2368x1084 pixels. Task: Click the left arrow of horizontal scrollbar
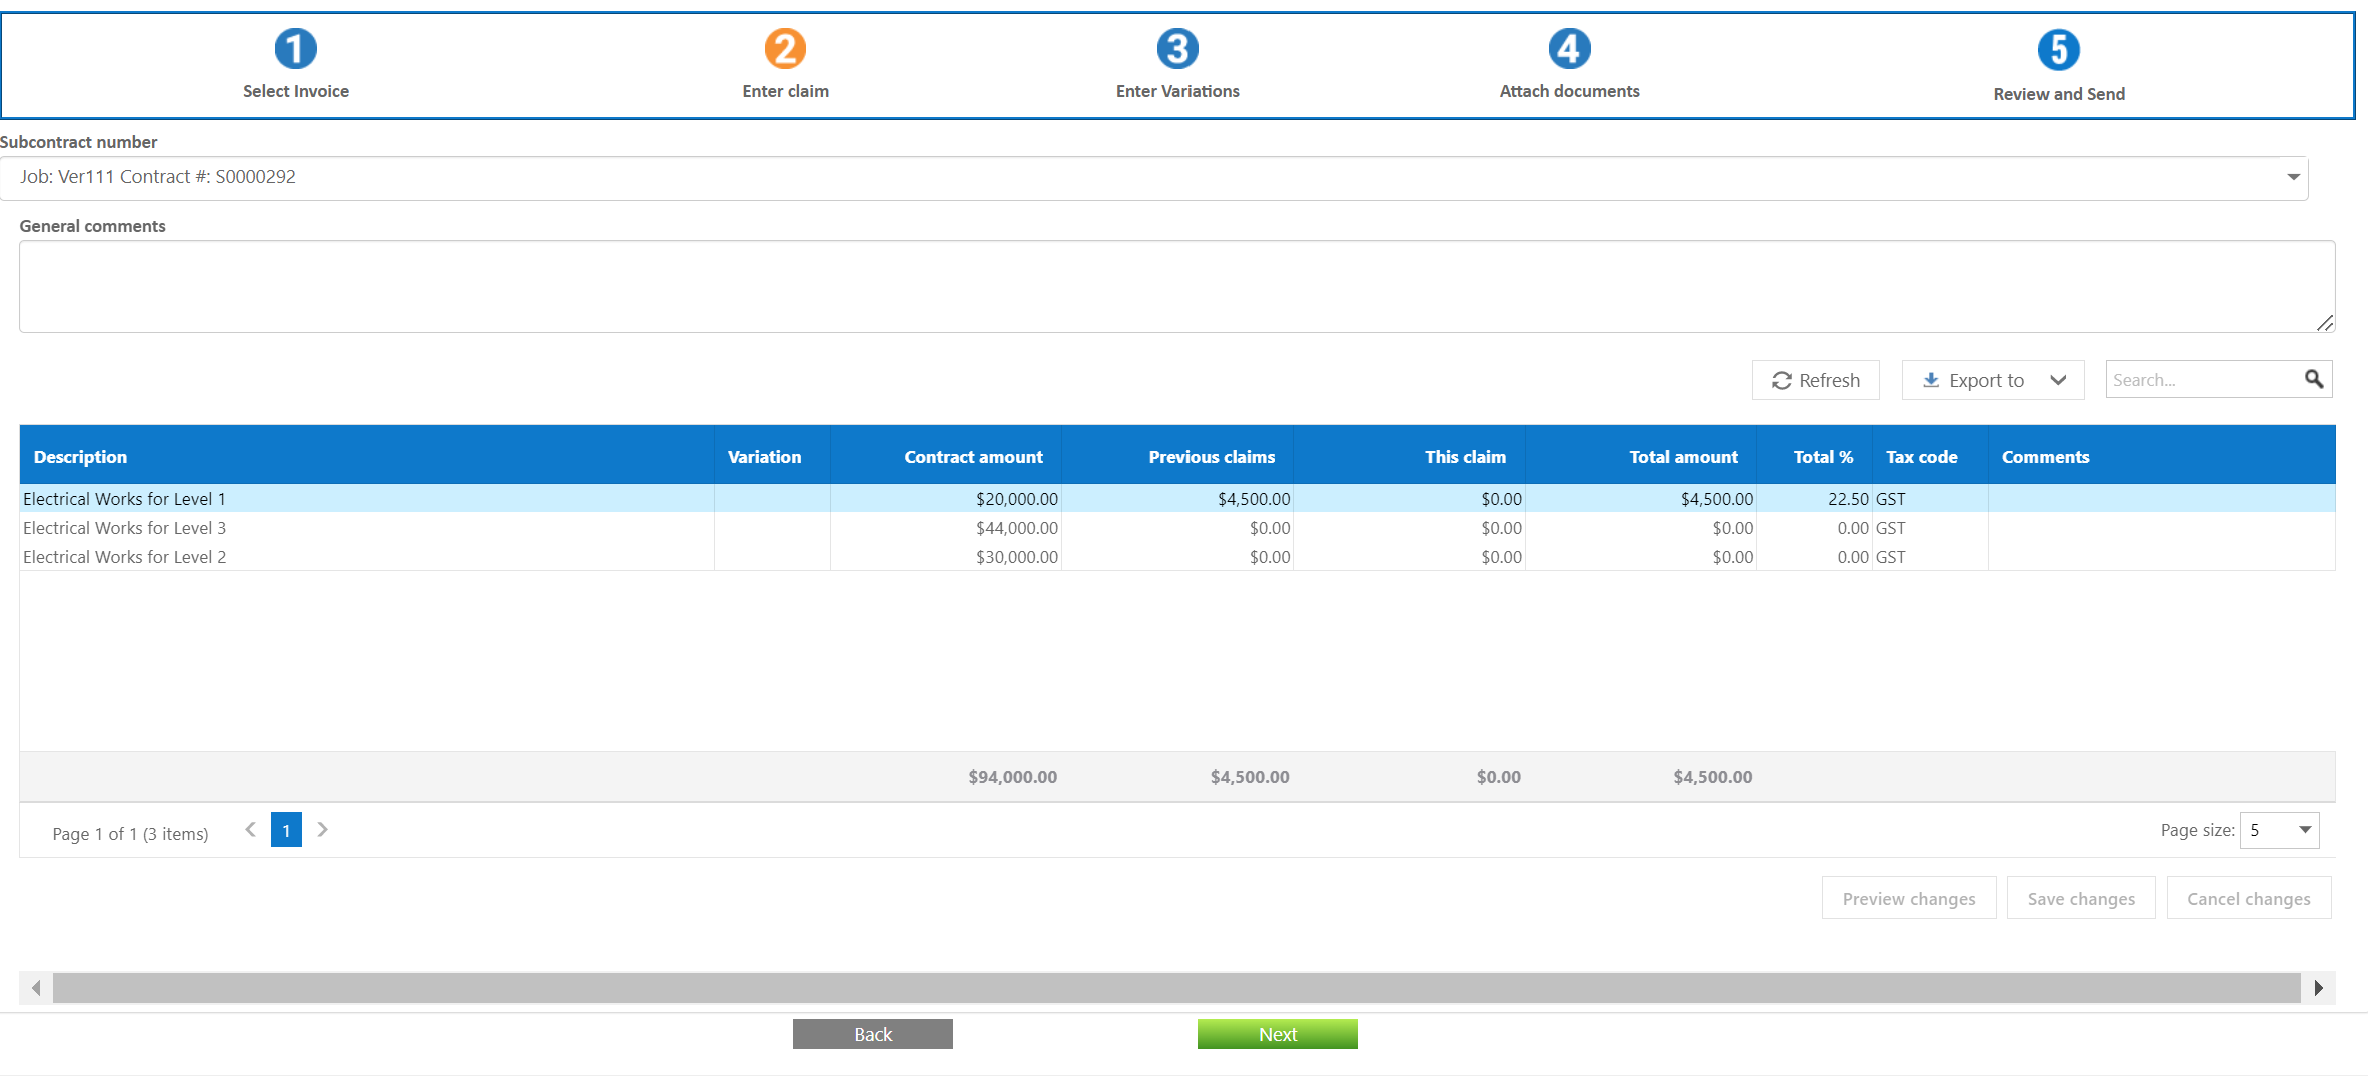click(36, 988)
